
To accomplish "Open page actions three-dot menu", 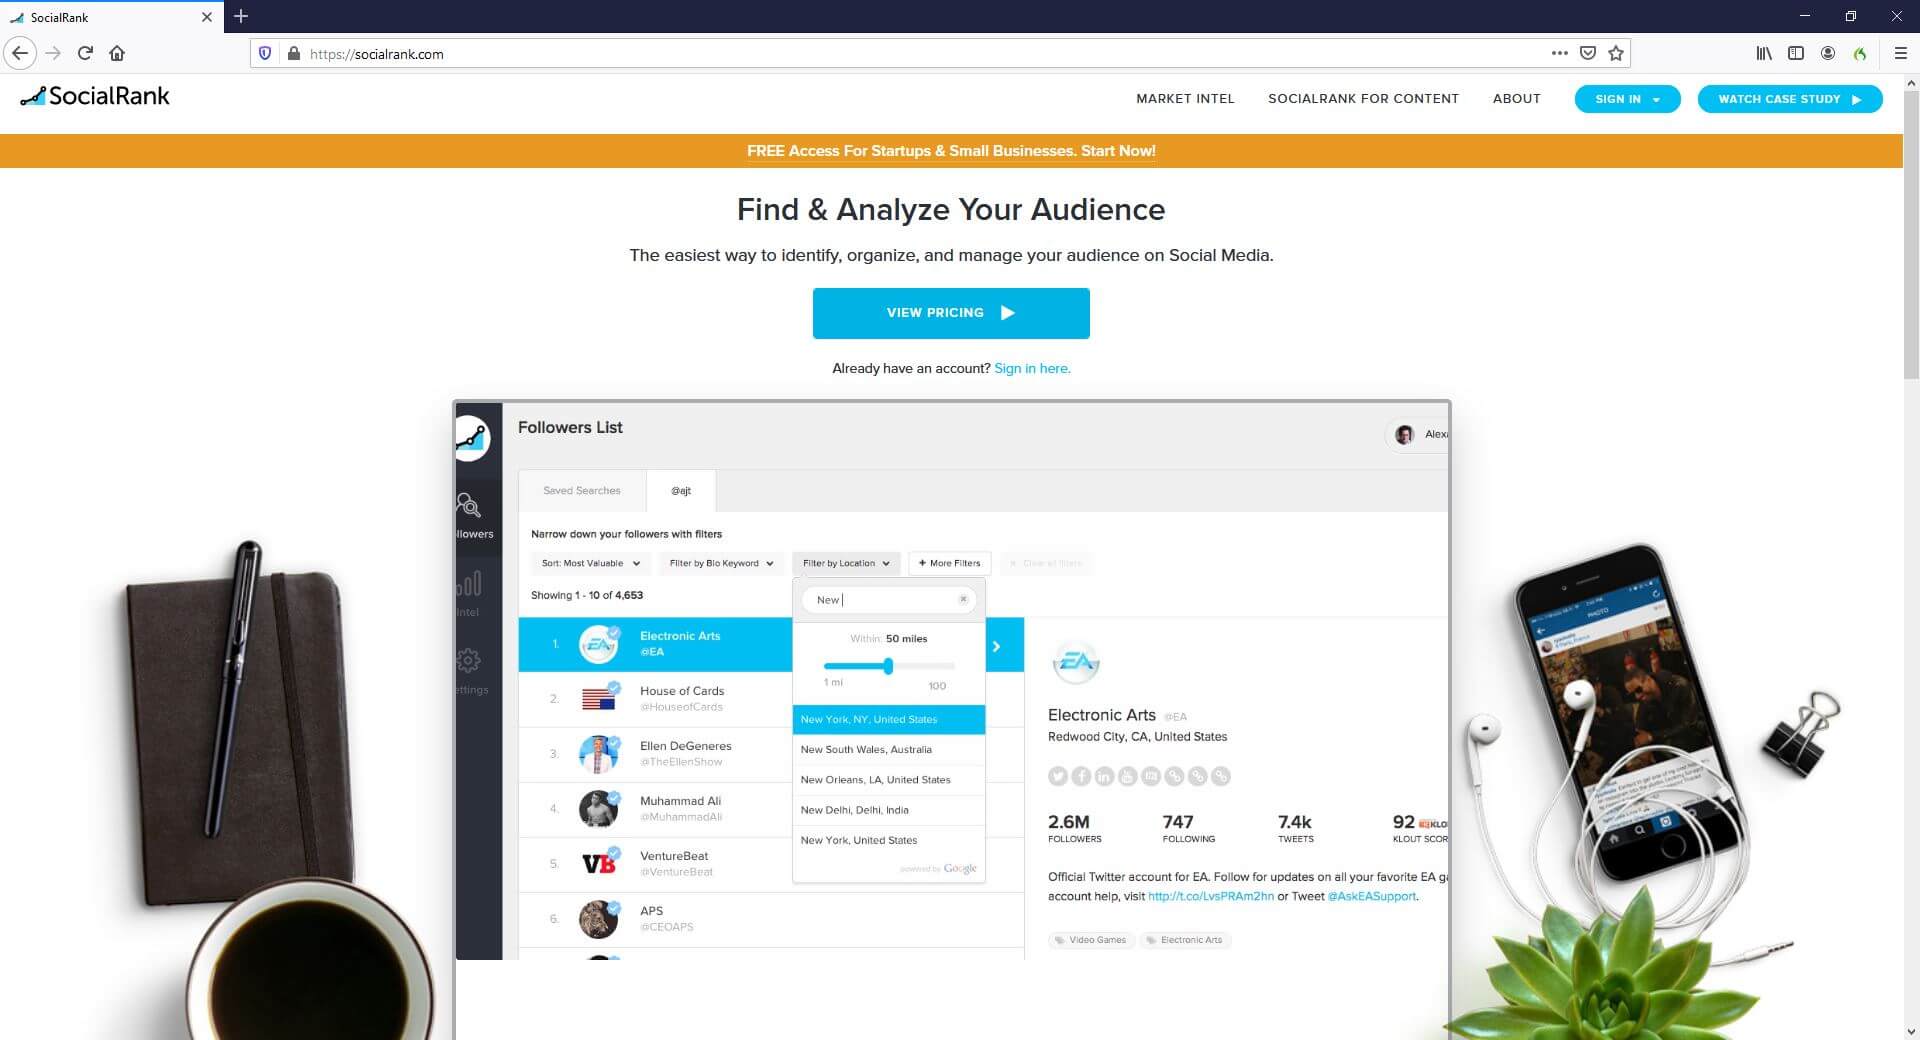I will [x=1559, y=53].
